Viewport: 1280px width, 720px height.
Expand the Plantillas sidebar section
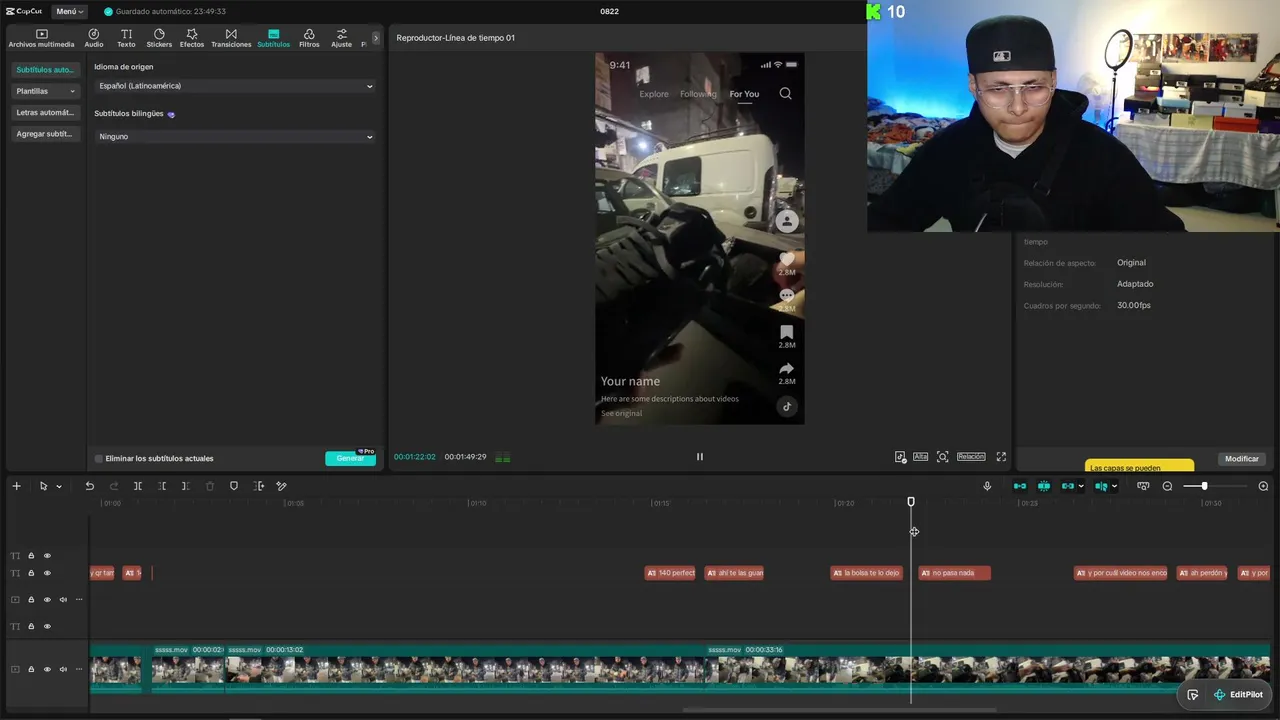(x=46, y=91)
